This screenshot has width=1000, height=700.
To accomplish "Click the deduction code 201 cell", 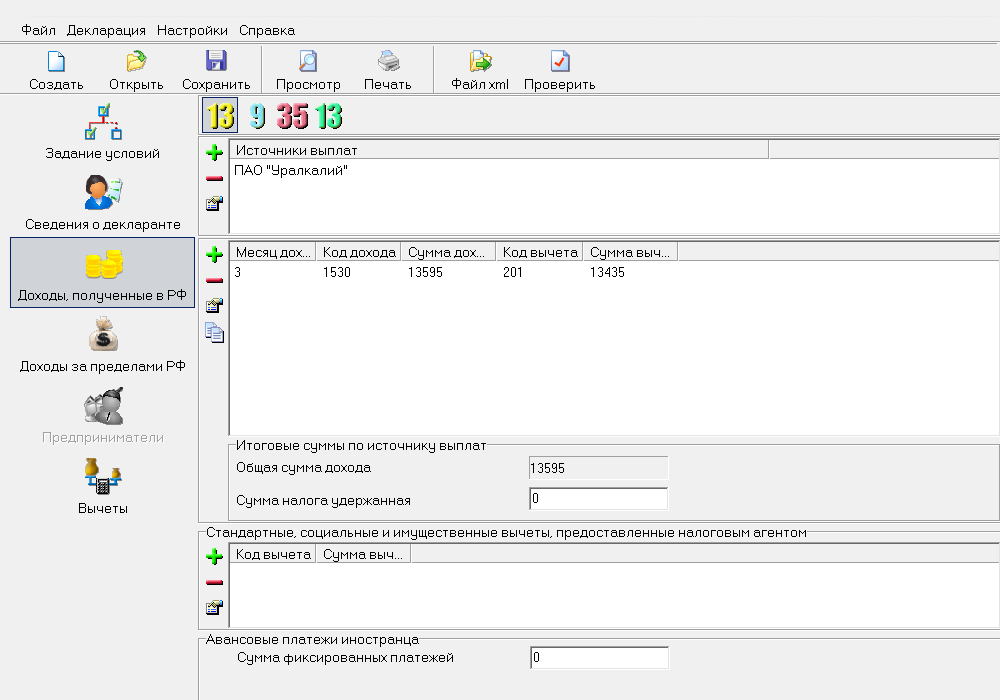I will (x=513, y=272).
